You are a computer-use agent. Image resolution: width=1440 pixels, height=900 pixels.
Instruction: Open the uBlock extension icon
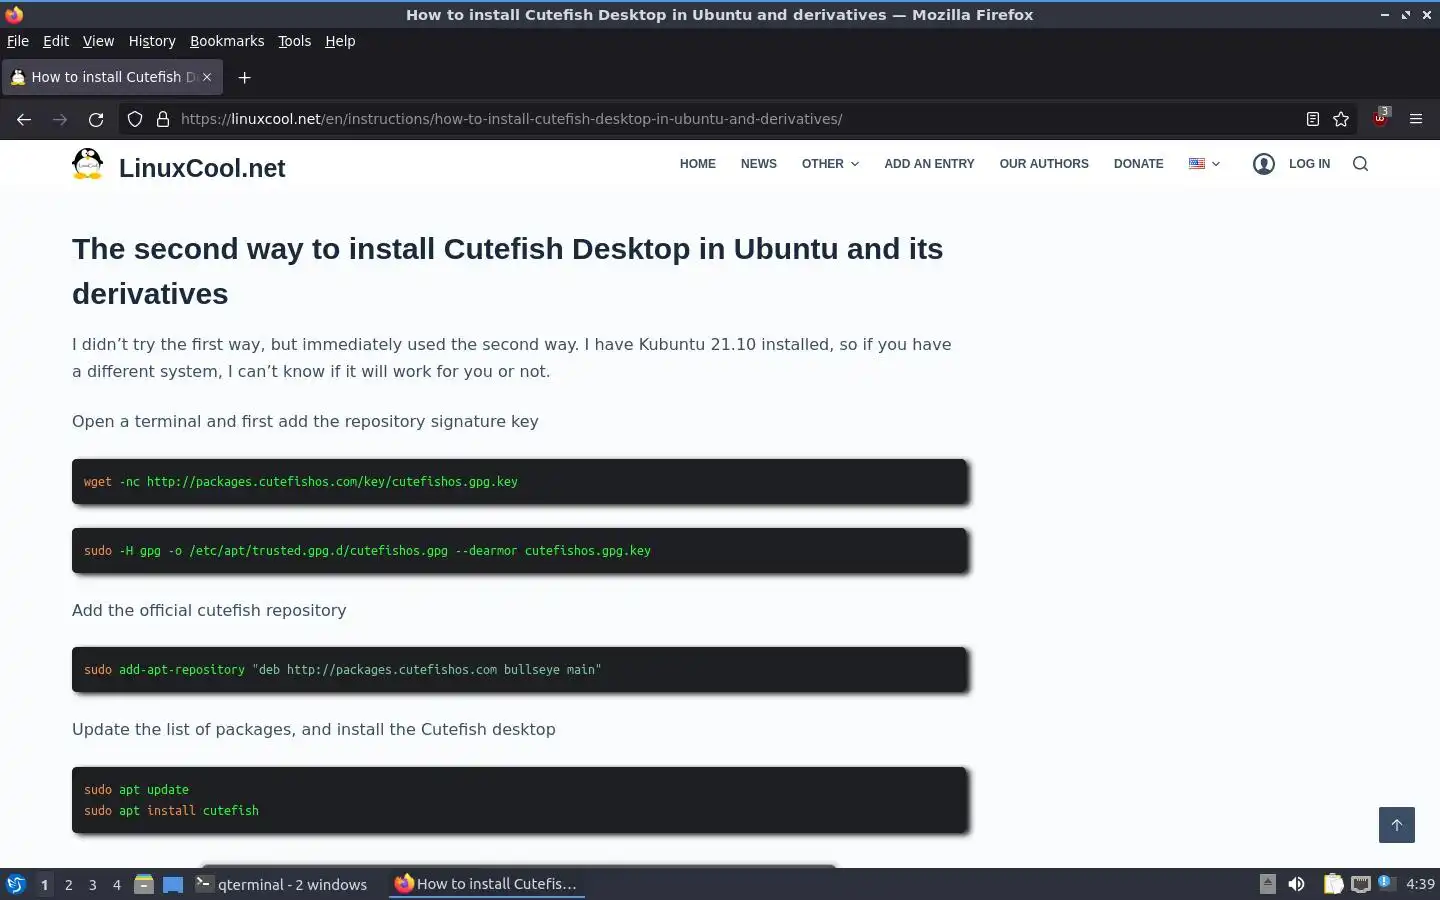[1381, 118]
